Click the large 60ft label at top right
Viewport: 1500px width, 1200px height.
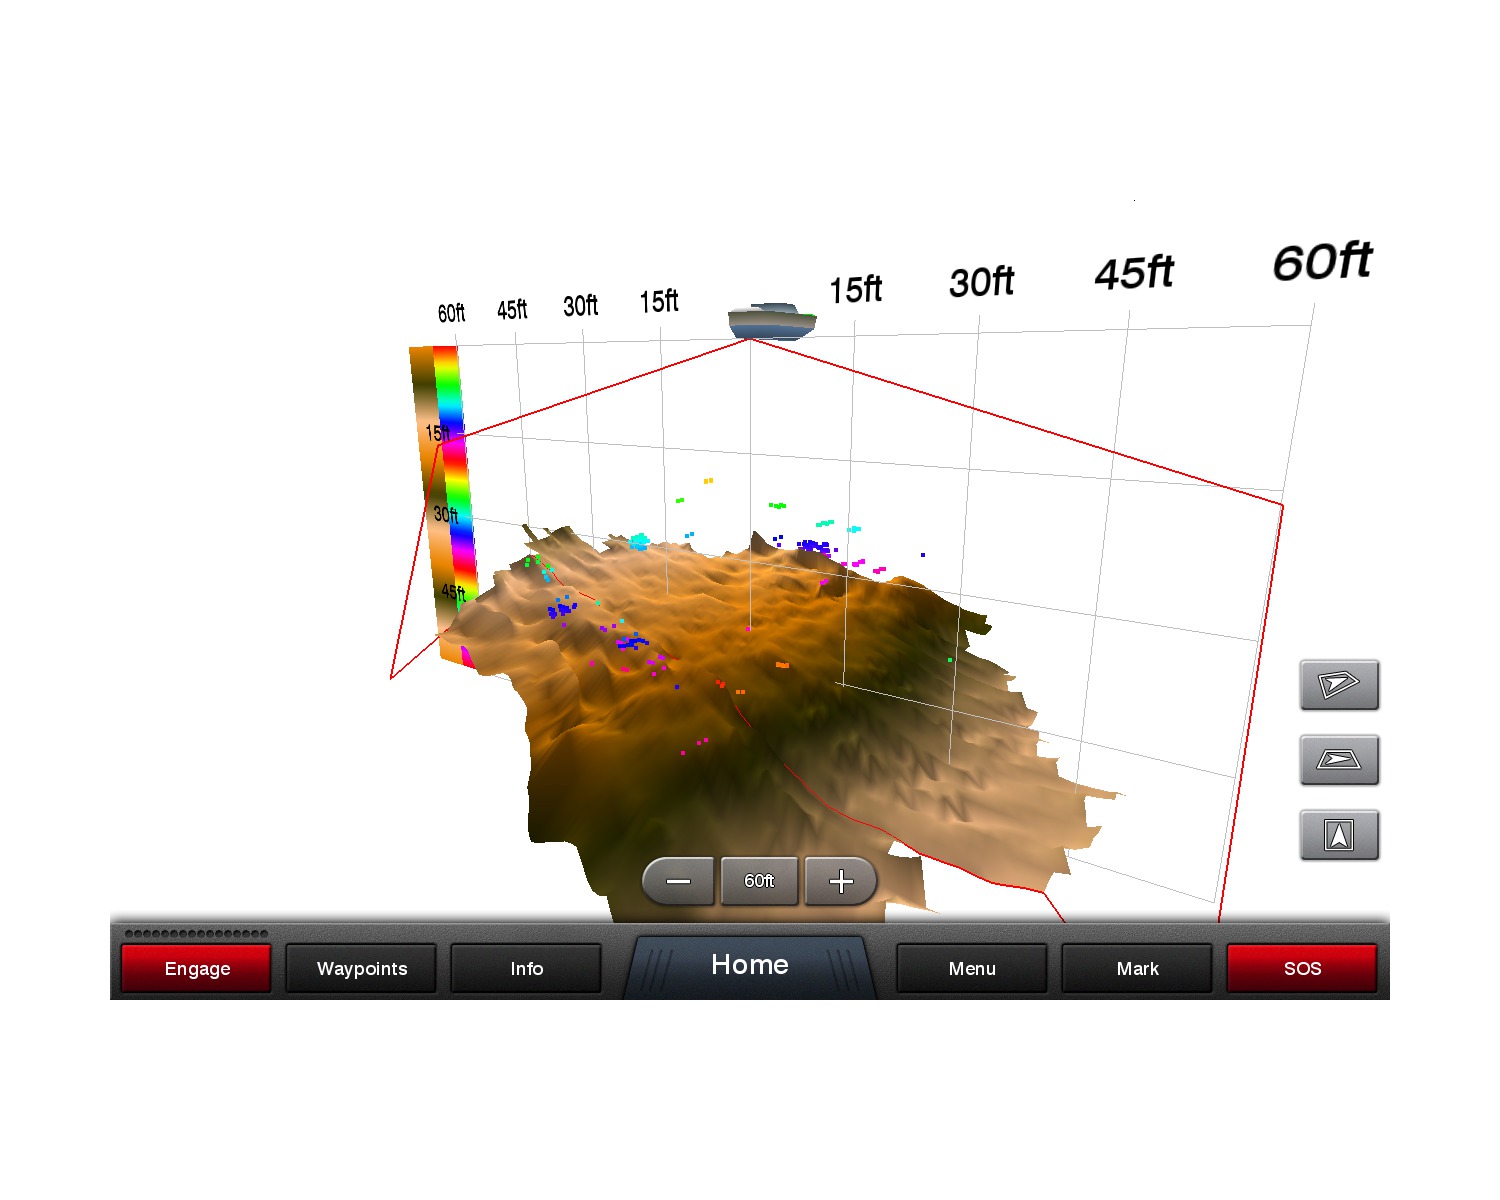(x=1322, y=262)
